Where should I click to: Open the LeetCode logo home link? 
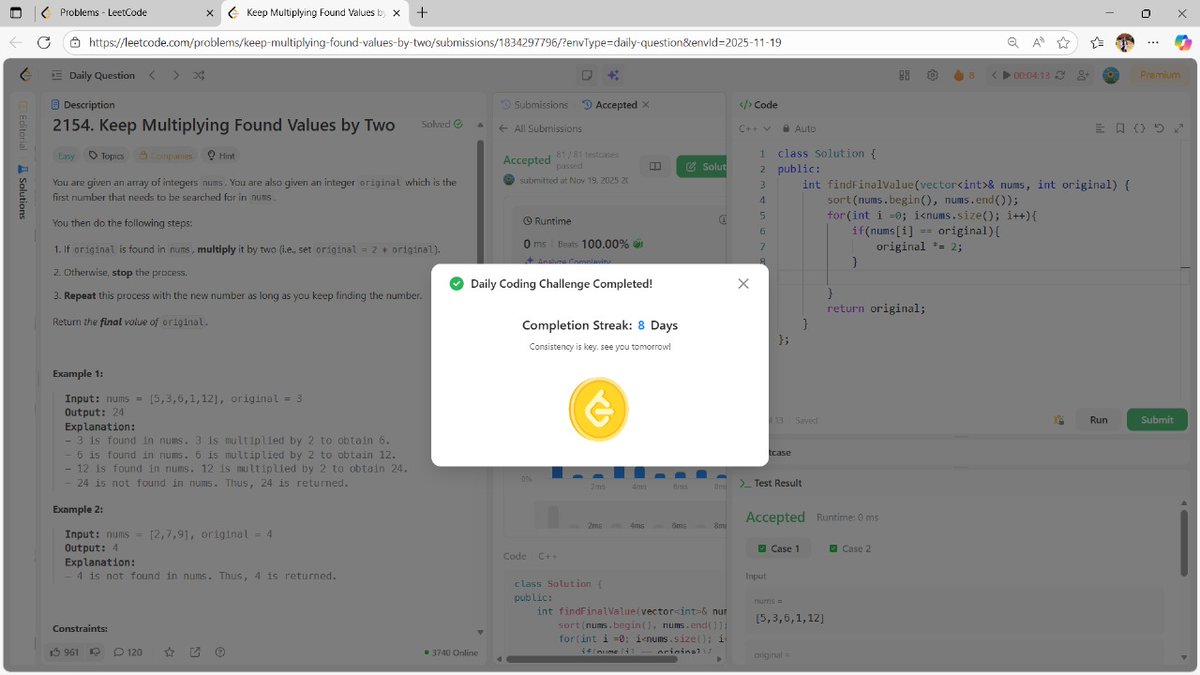(x=25, y=75)
